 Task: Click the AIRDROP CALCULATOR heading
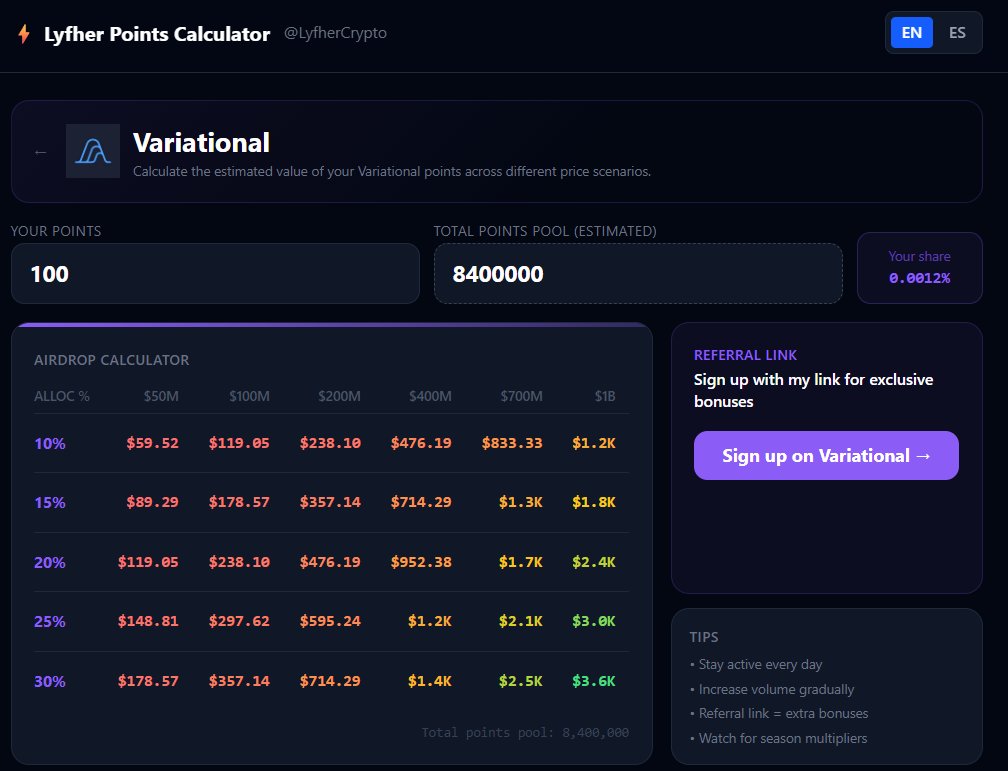(112, 360)
